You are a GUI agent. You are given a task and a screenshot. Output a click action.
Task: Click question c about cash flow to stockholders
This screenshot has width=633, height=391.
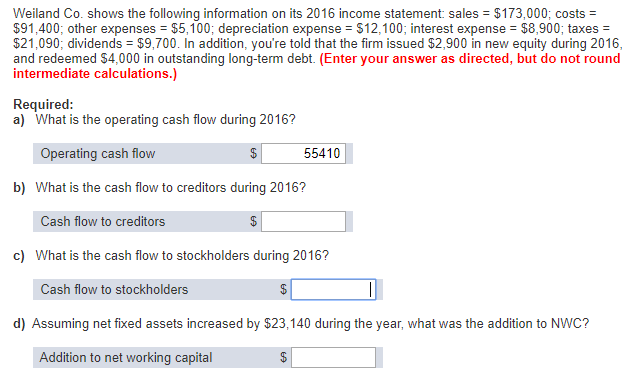(x=171, y=255)
